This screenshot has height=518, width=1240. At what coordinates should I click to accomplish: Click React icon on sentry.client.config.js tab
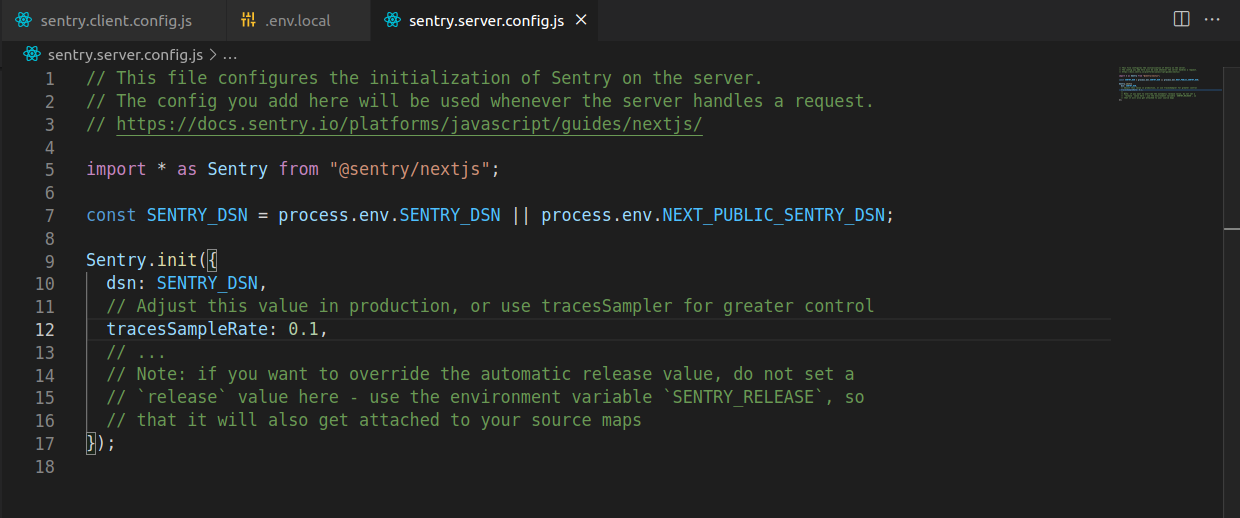click(x=24, y=20)
